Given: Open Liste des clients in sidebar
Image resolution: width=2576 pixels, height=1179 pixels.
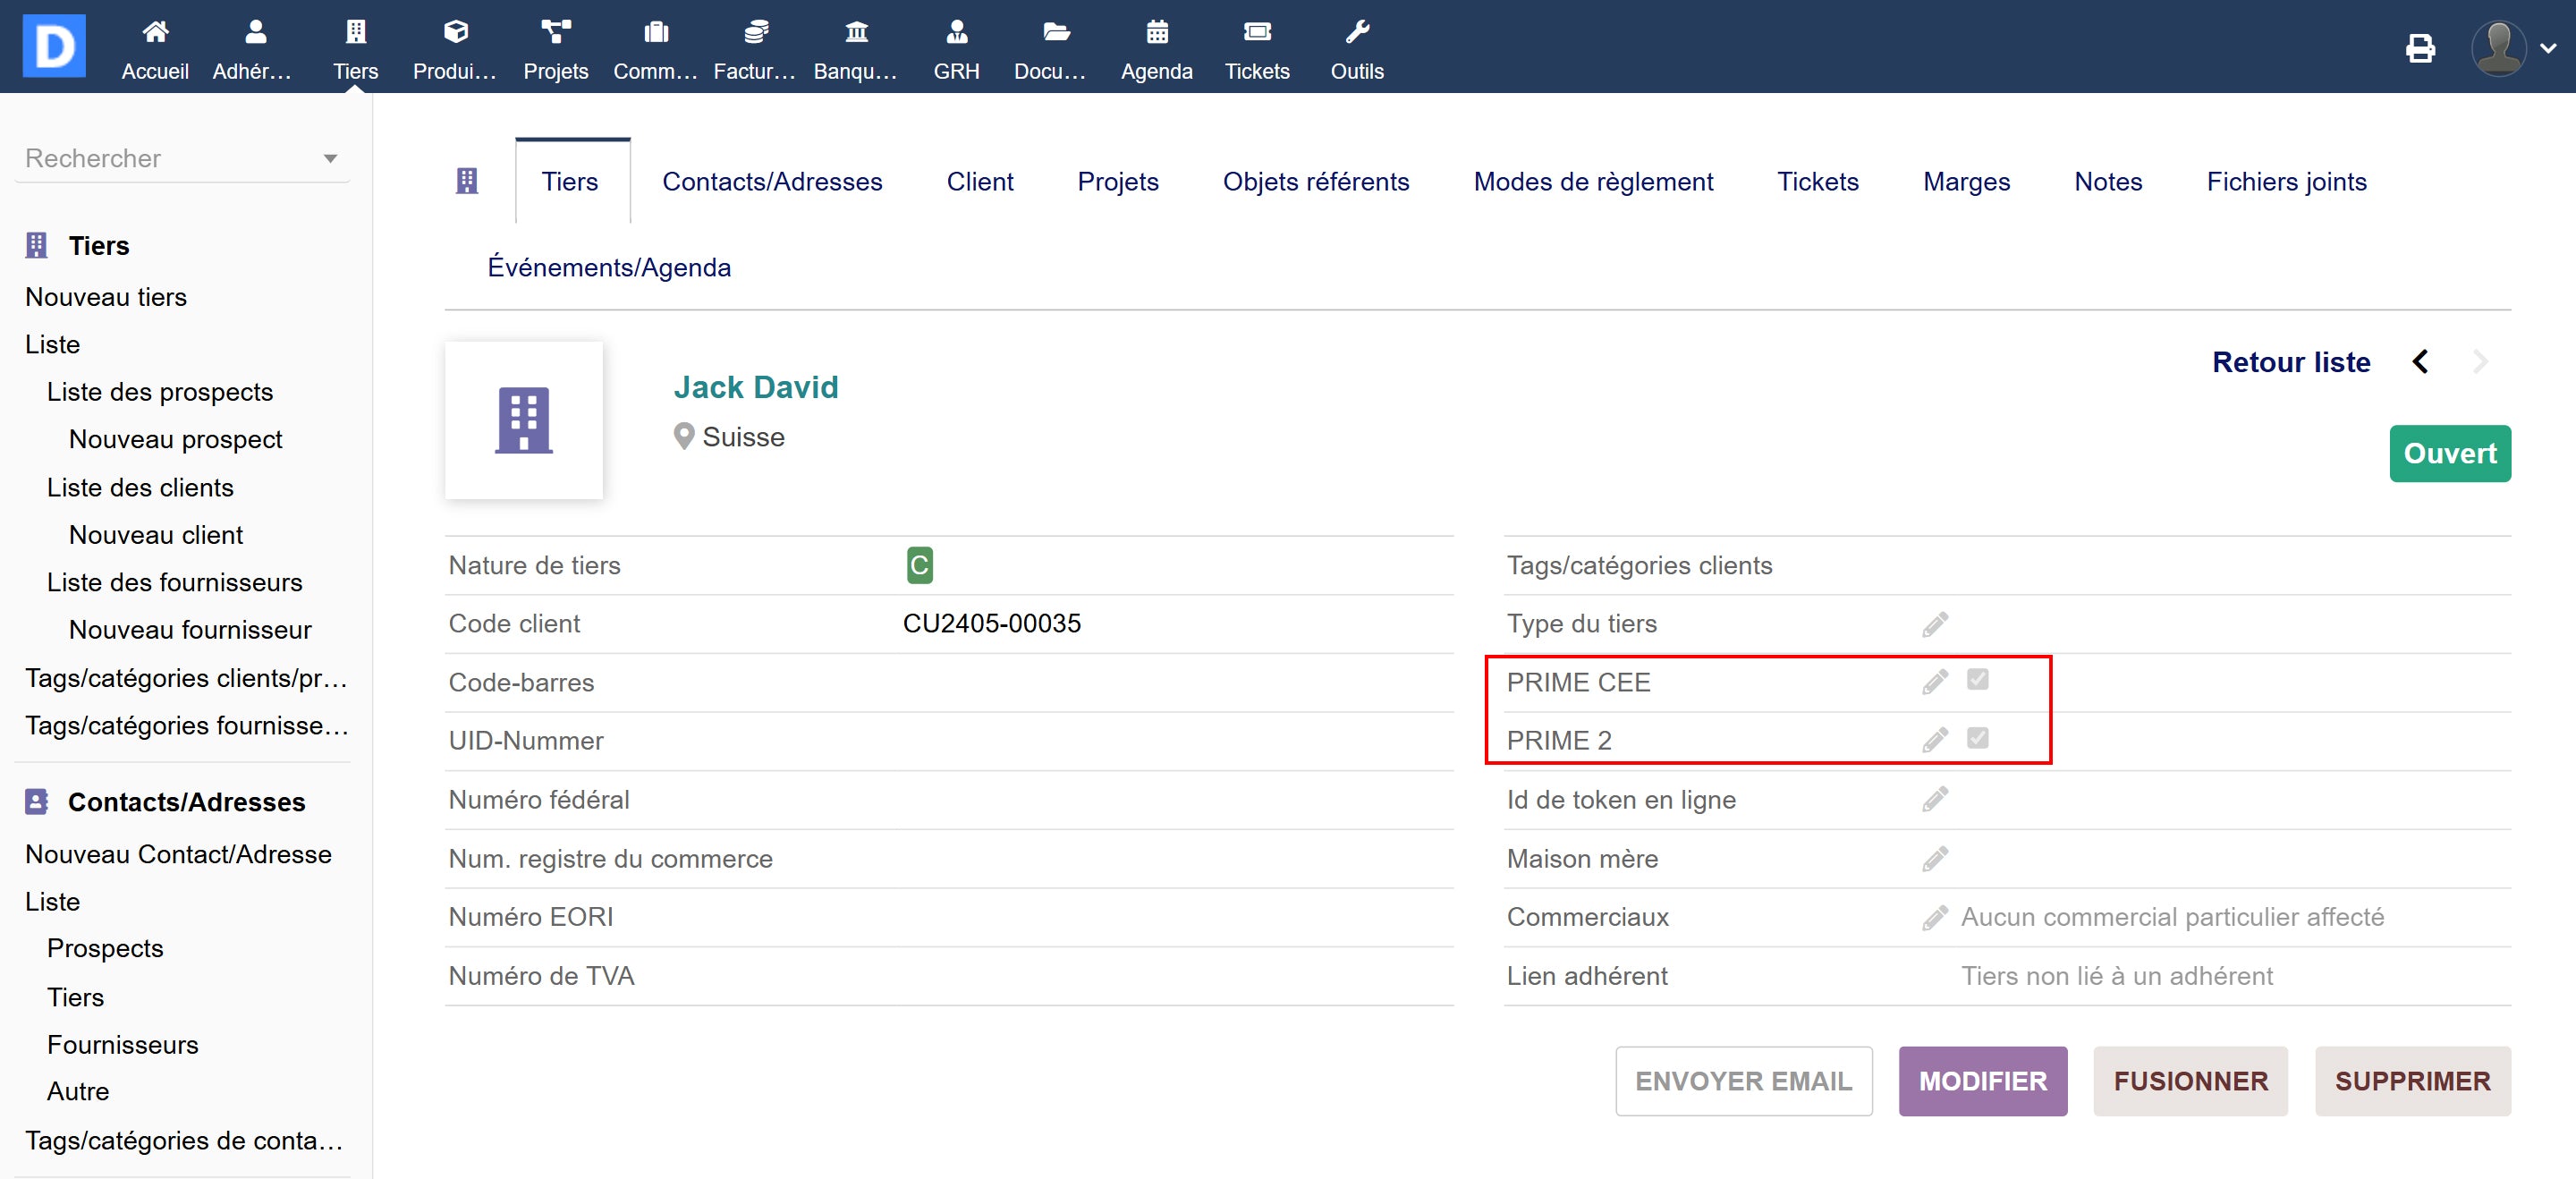Looking at the screenshot, I should point(140,487).
